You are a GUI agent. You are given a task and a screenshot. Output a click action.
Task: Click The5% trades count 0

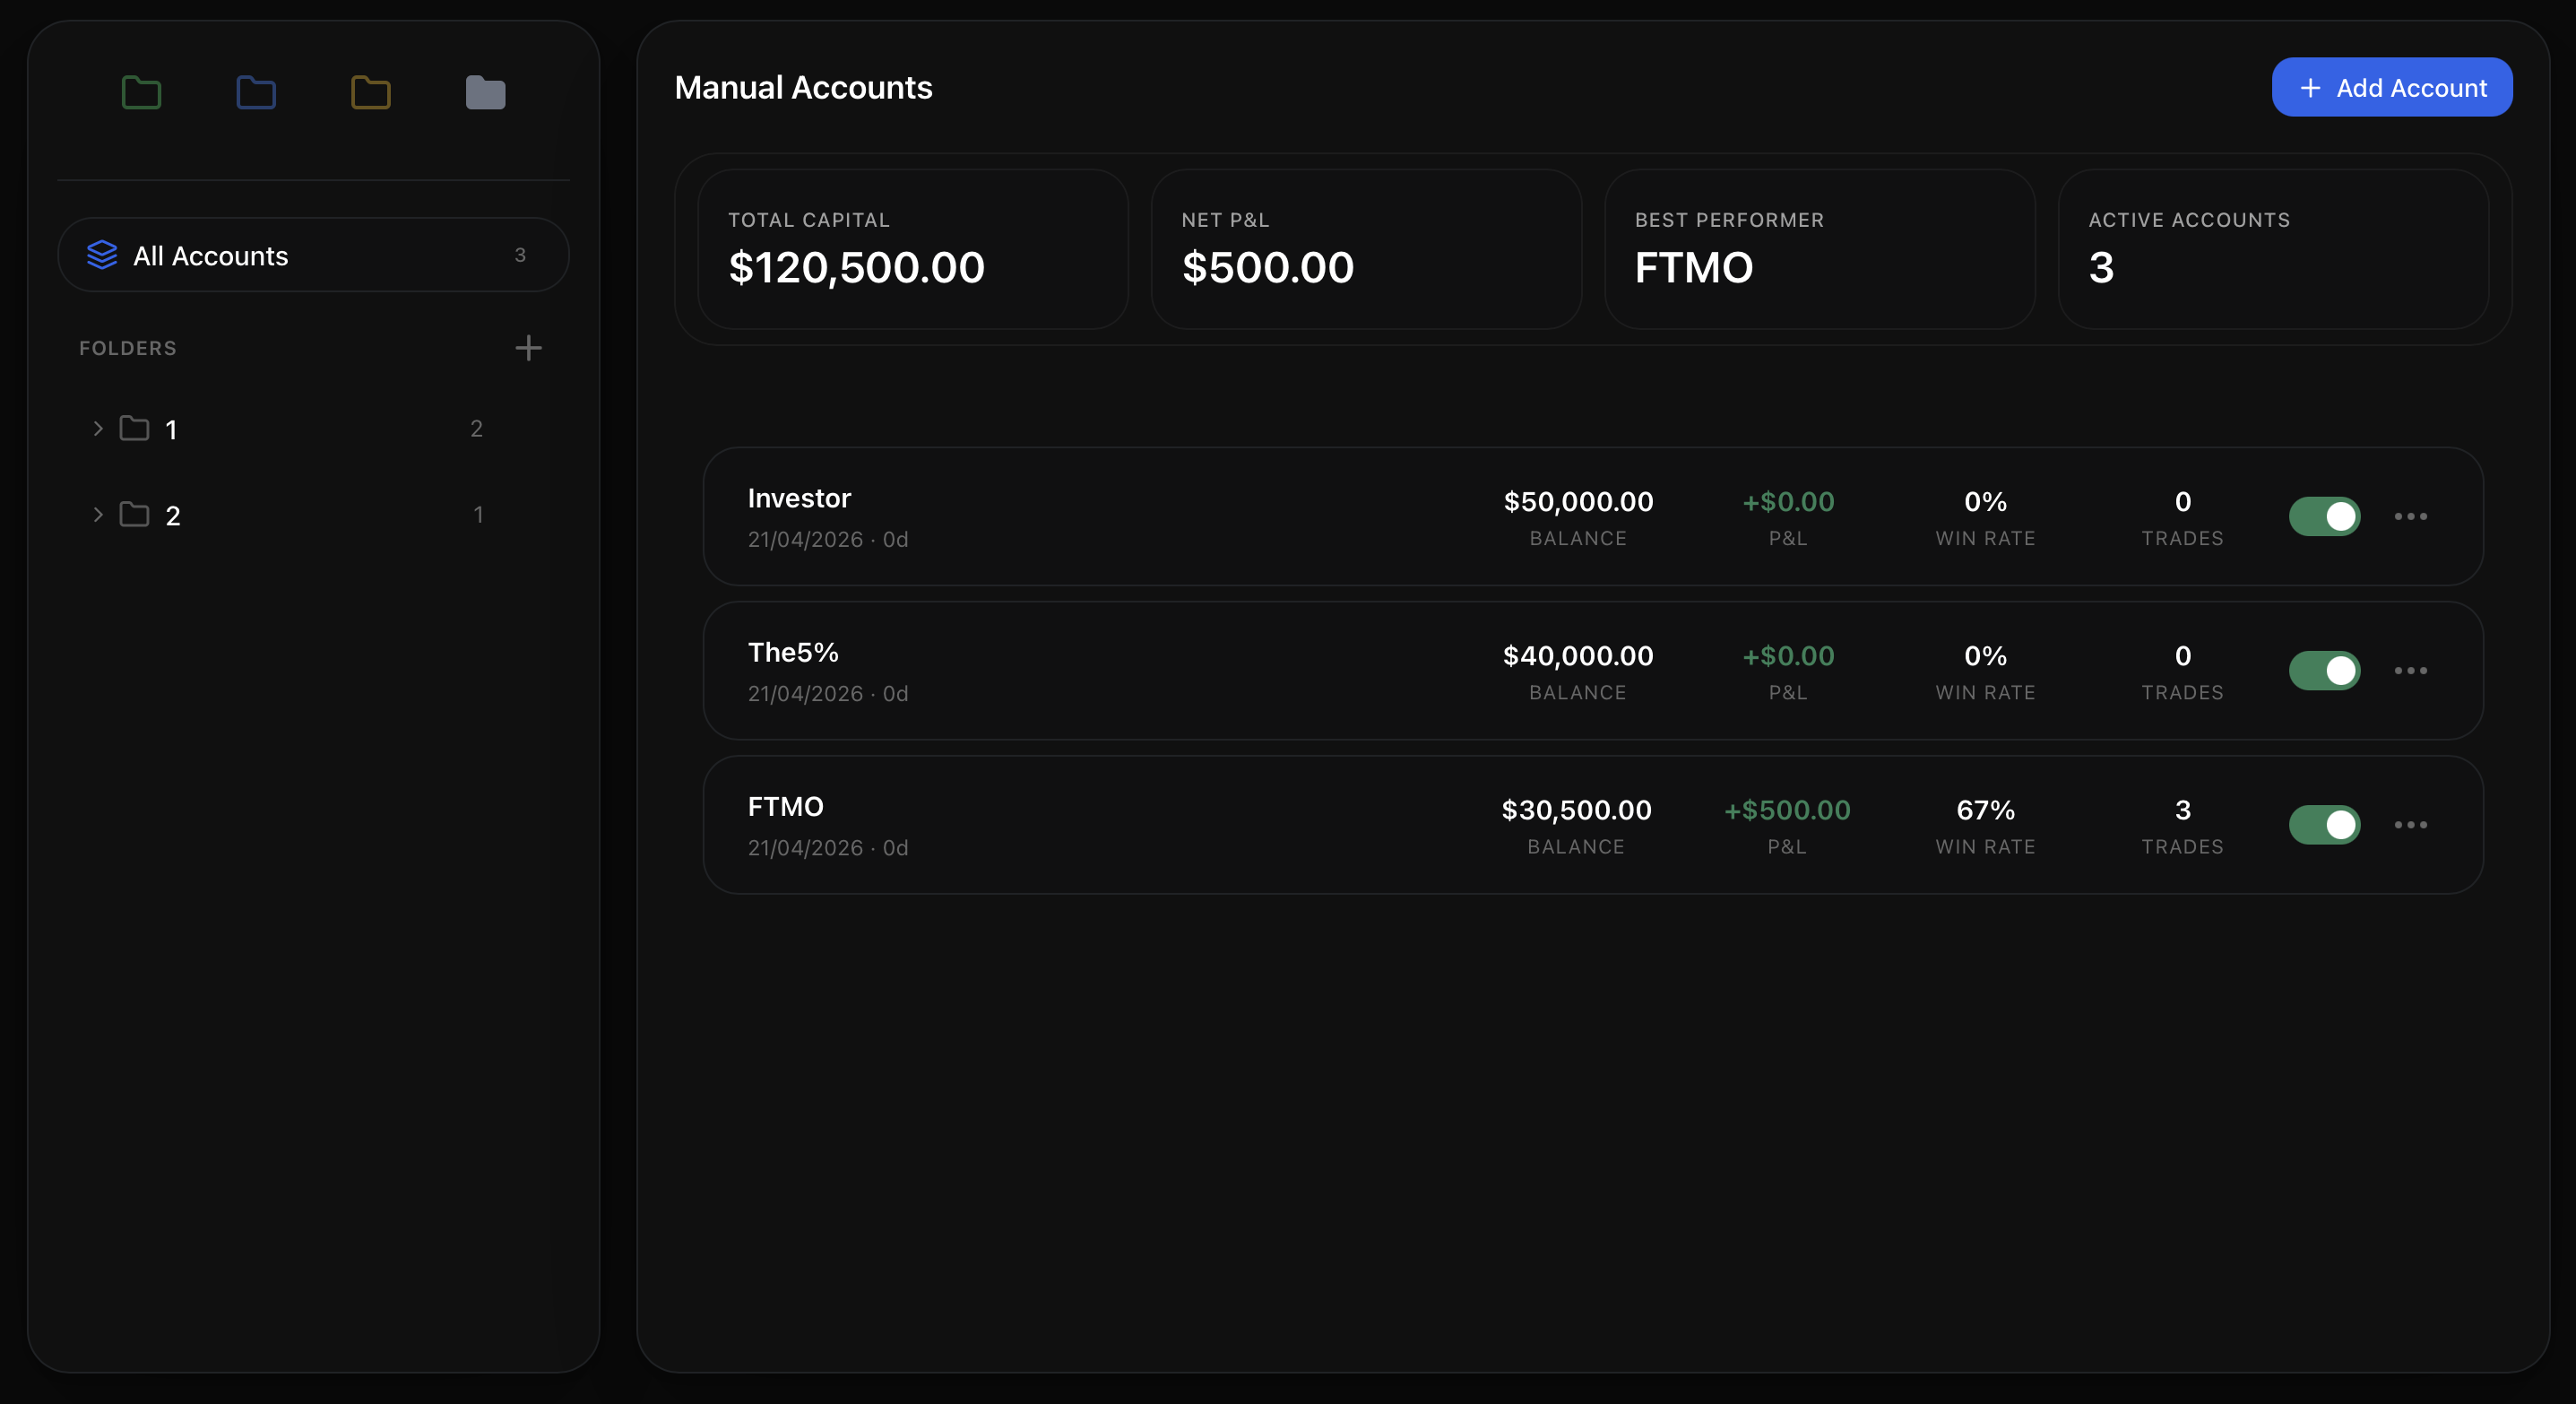pyautogui.click(x=2183, y=656)
